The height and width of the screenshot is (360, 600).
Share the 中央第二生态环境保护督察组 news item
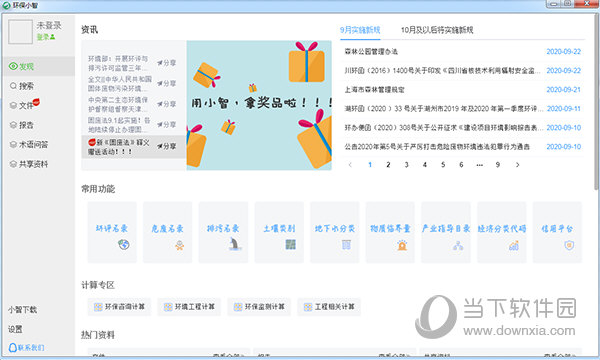pyautogui.click(x=166, y=104)
